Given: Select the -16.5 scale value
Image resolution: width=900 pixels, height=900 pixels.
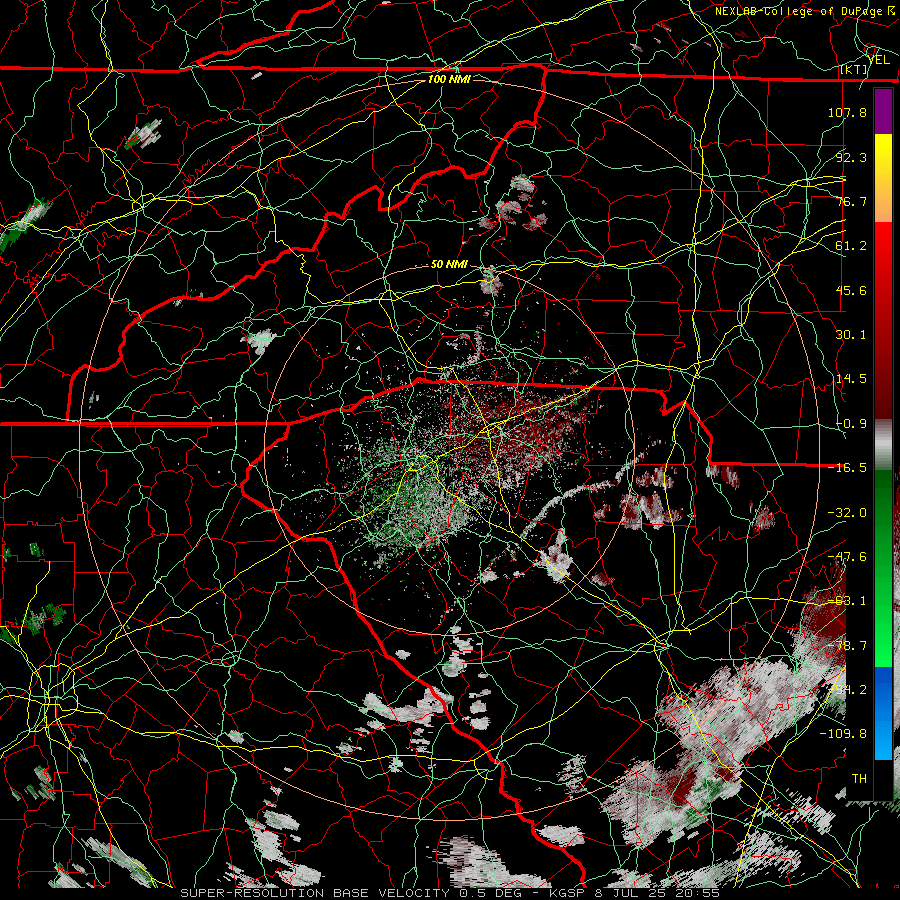Looking at the screenshot, I should [x=847, y=468].
